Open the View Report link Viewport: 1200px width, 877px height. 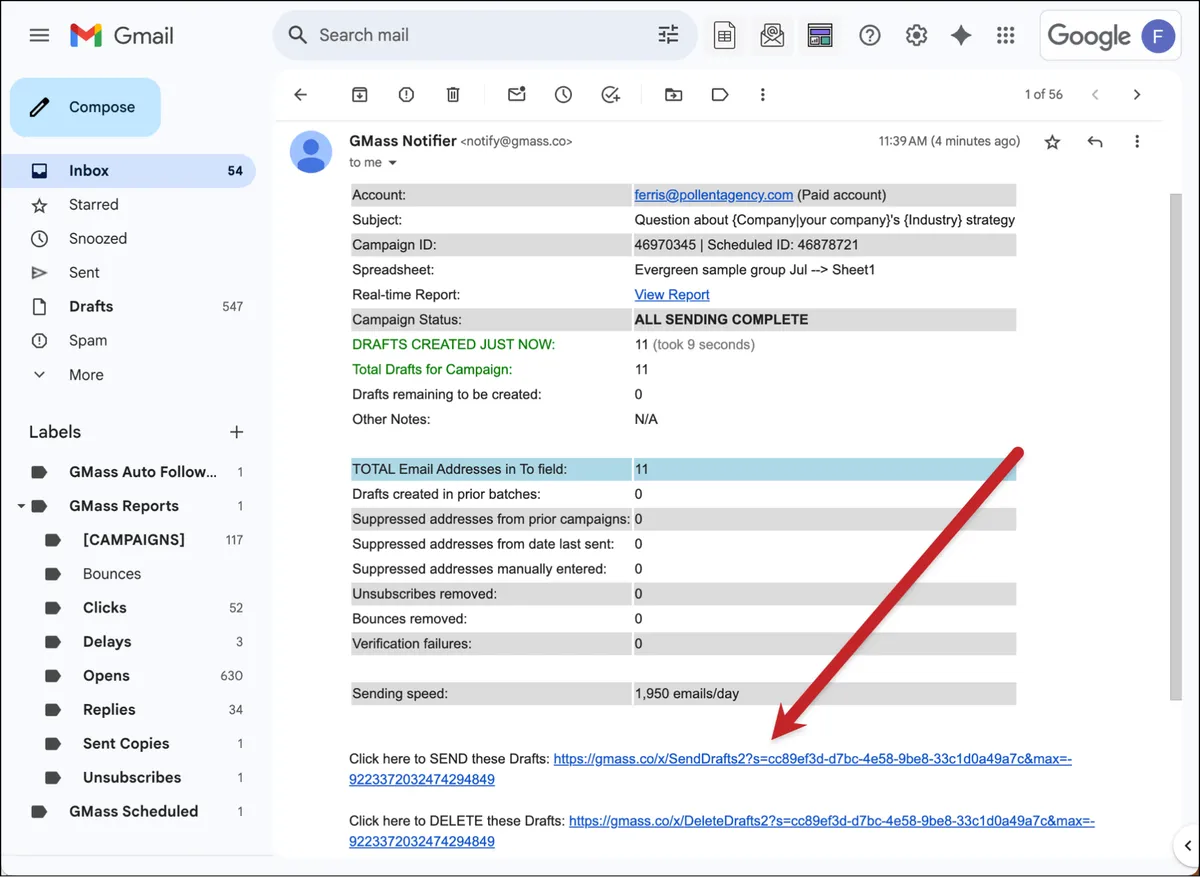tap(672, 295)
